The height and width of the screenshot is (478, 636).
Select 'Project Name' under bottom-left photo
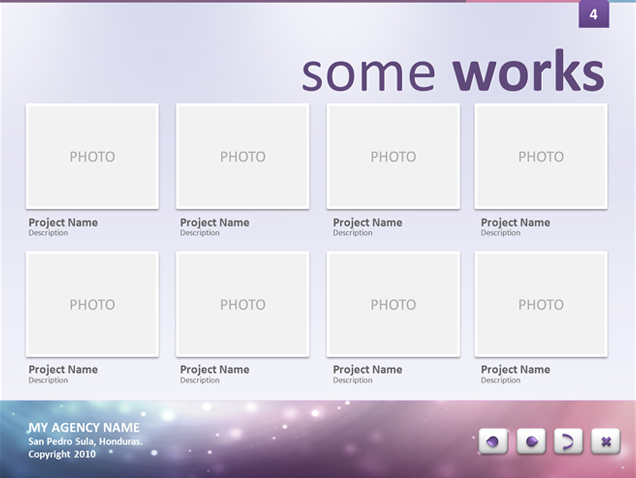click(x=63, y=370)
